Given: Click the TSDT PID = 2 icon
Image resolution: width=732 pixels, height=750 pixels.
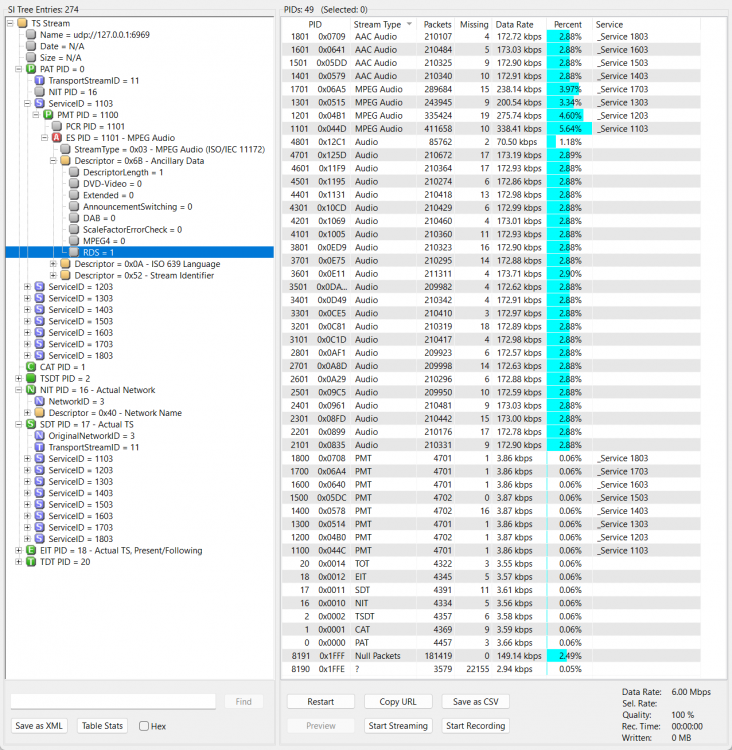Looking at the screenshot, I should pos(30,379).
